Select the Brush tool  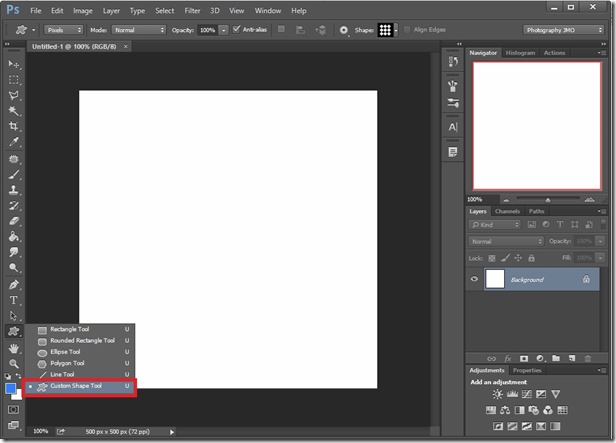(x=14, y=175)
